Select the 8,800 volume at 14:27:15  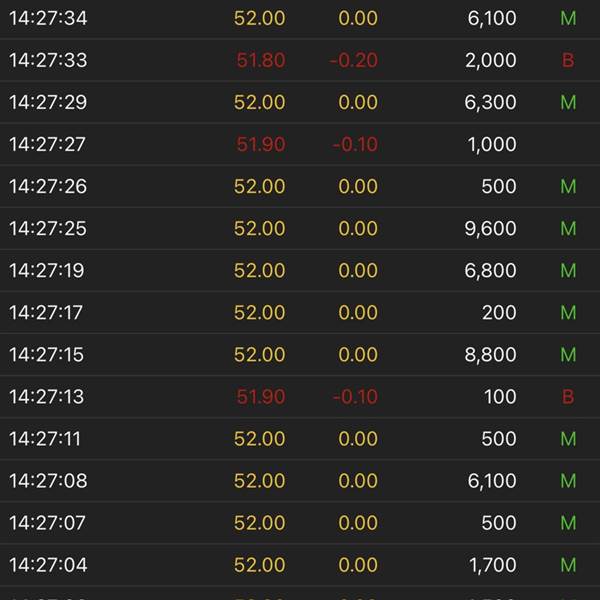pos(491,355)
